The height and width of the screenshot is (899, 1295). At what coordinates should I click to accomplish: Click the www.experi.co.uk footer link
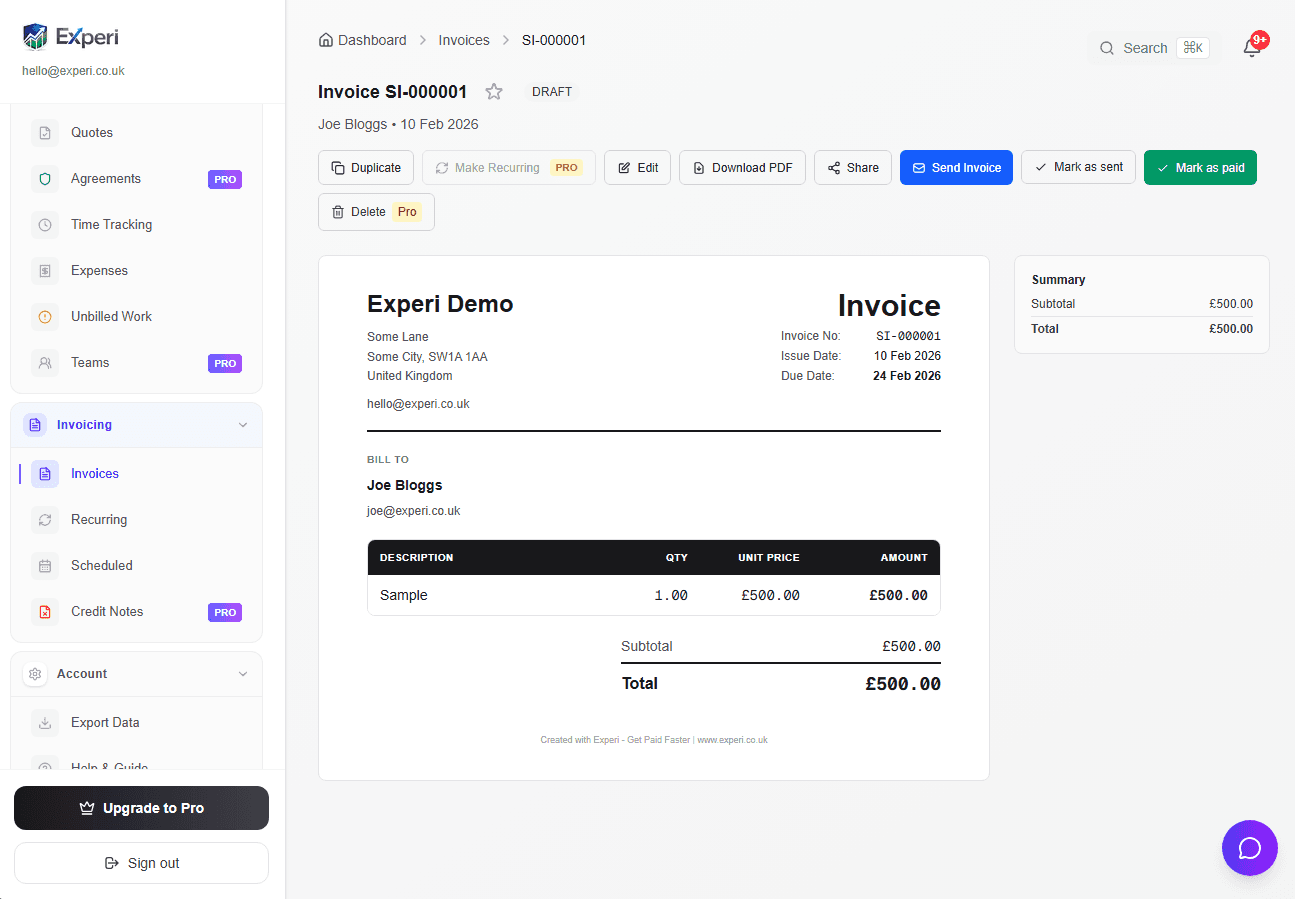point(731,739)
